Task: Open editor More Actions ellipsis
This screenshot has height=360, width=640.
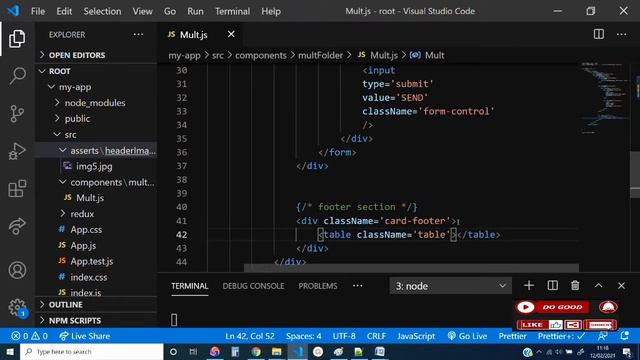Action: 622,34
